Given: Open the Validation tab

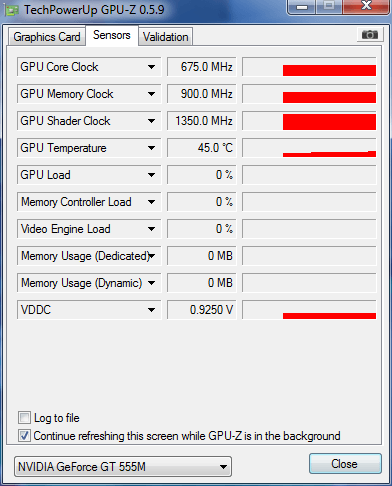Looking at the screenshot, I should (166, 37).
